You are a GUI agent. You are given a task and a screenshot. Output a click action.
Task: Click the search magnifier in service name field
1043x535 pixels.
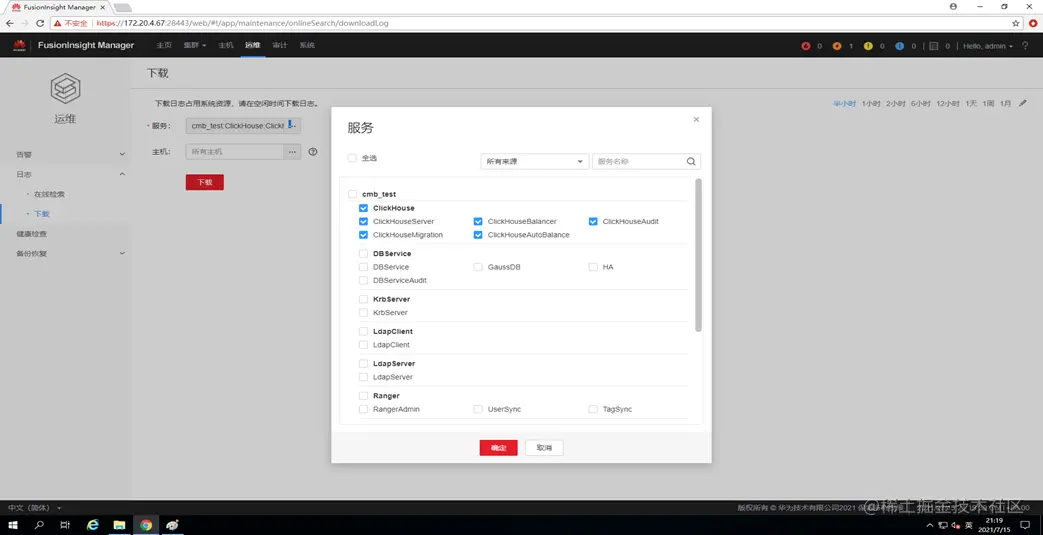(x=691, y=161)
